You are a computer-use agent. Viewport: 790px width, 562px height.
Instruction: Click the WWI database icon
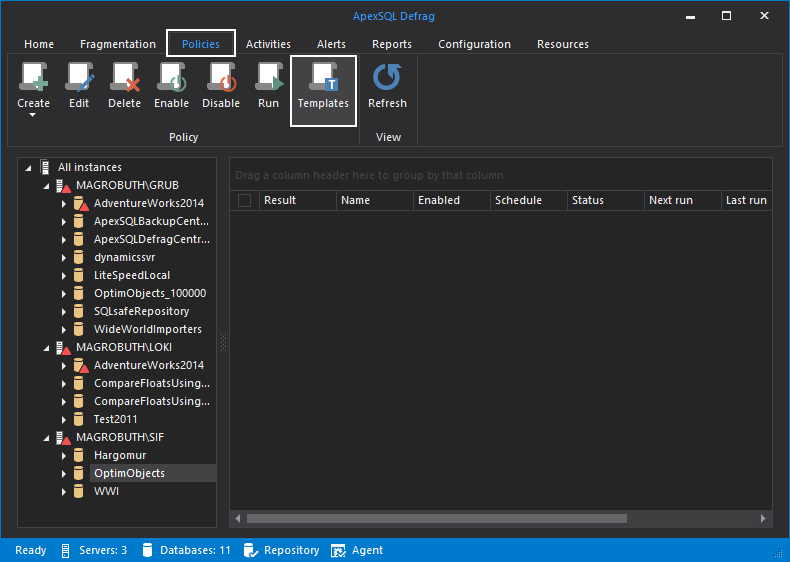pos(79,491)
